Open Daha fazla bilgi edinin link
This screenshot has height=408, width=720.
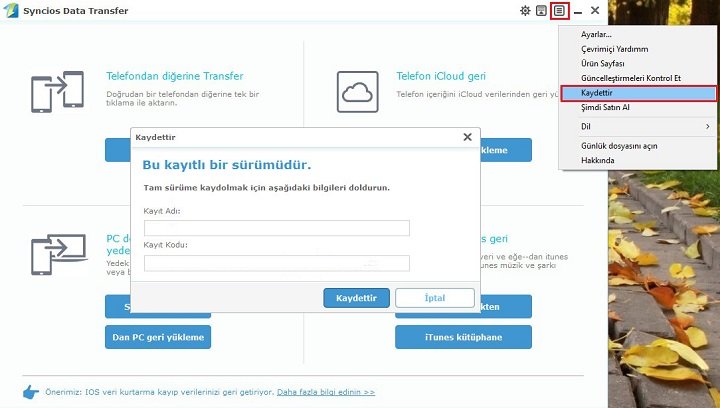(326, 392)
